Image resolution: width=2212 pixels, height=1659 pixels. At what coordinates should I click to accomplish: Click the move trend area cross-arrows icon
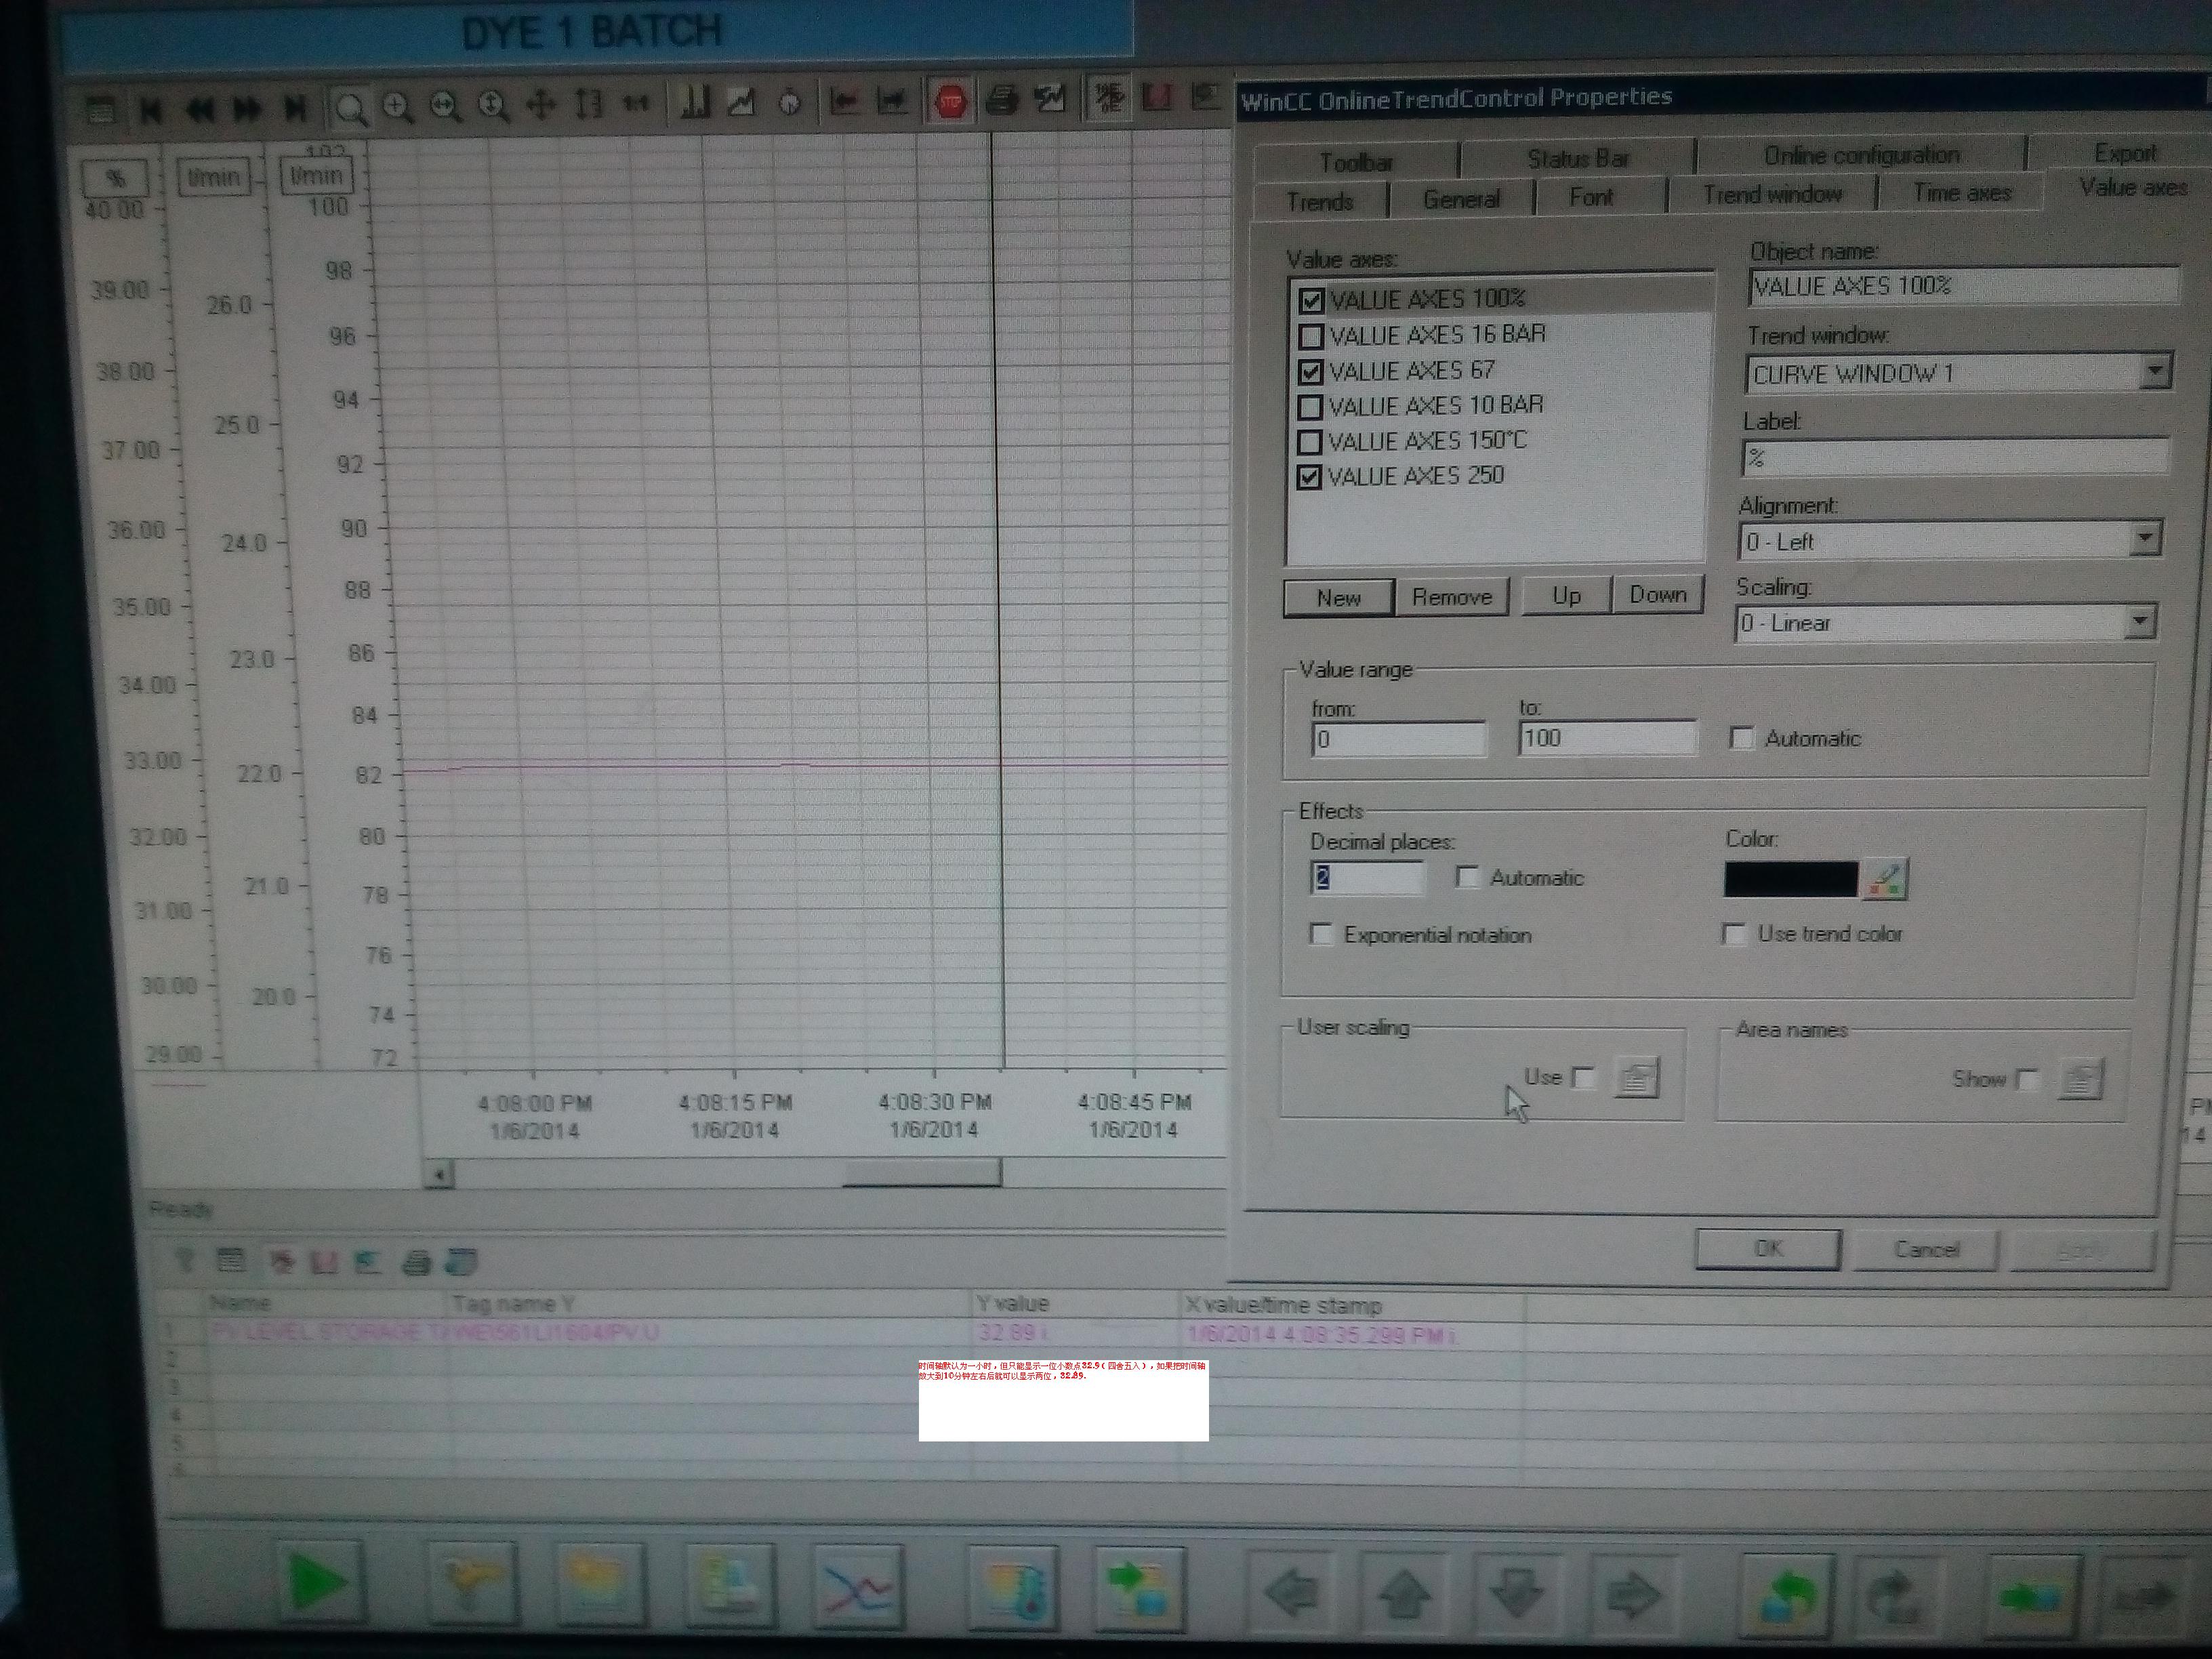(541, 104)
